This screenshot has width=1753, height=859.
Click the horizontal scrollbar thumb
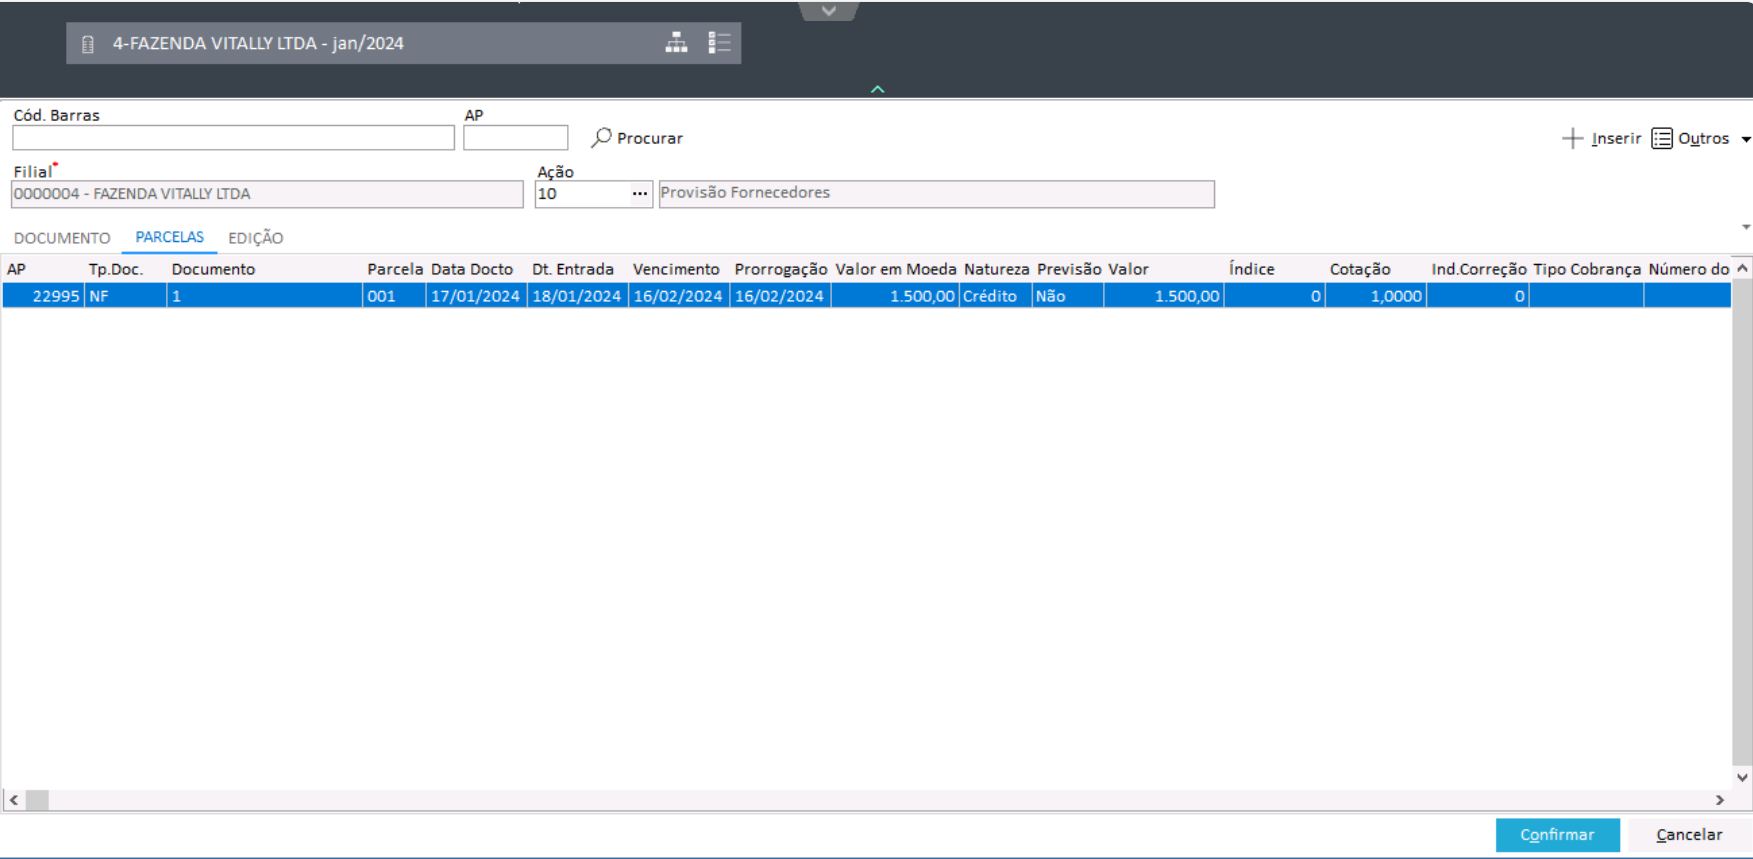click(37, 800)
